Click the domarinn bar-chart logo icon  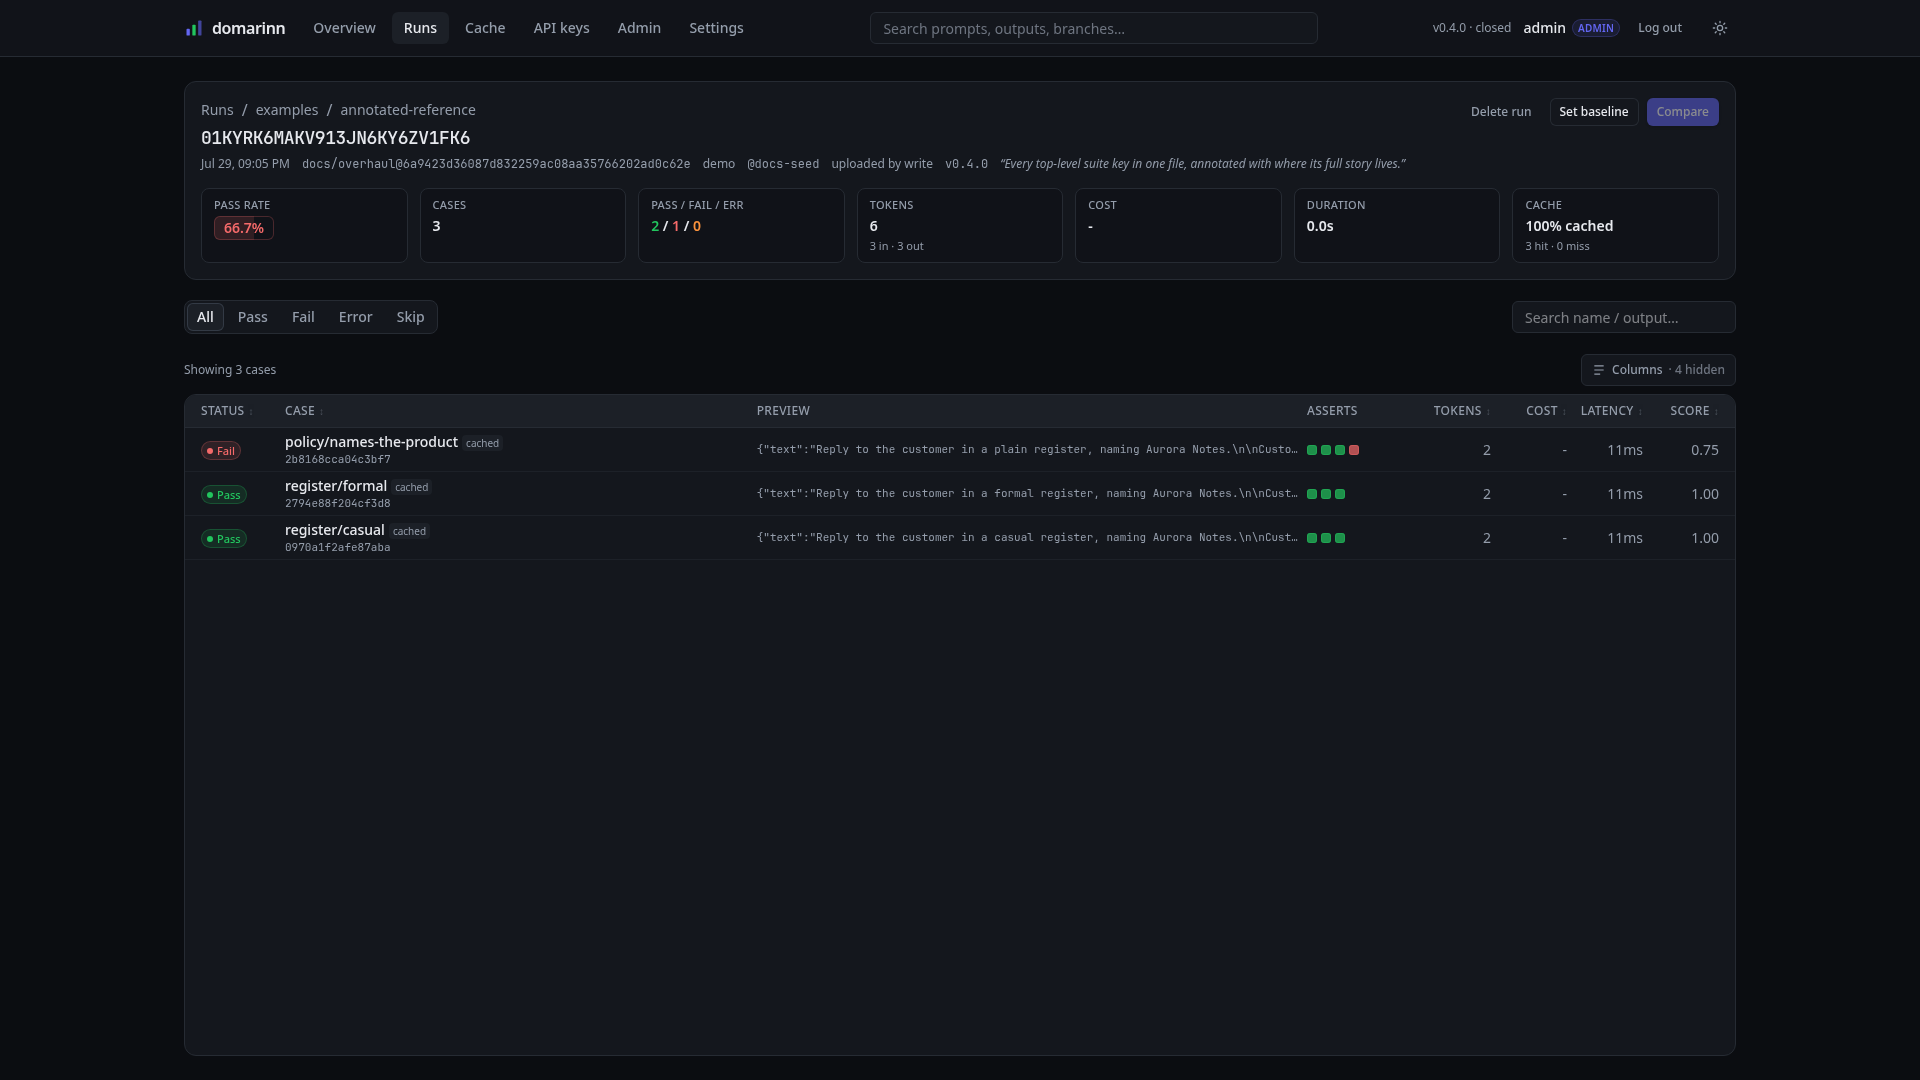(194, 28)
